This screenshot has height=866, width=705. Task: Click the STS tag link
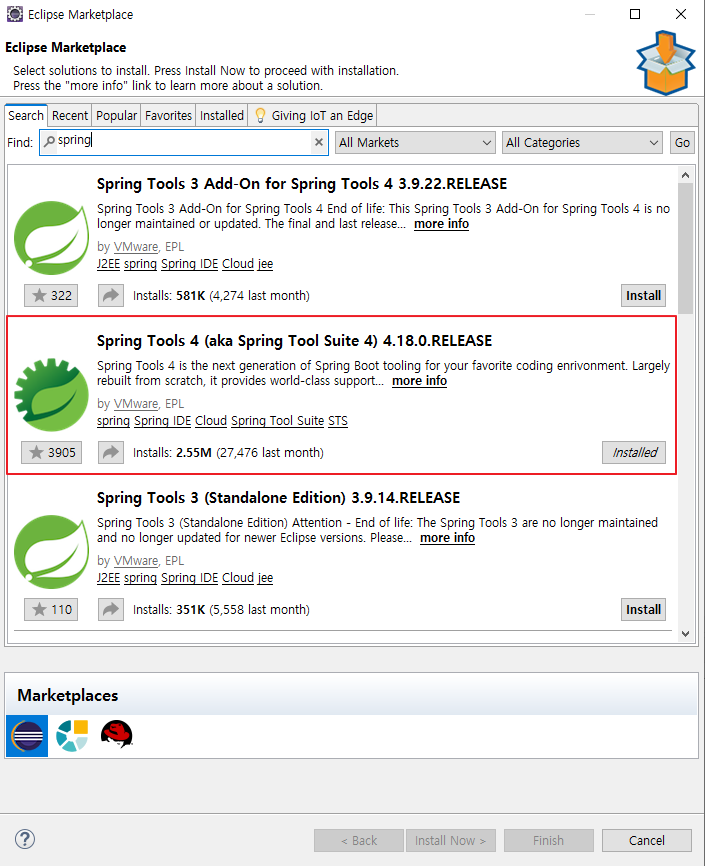(x=338, y=421)
